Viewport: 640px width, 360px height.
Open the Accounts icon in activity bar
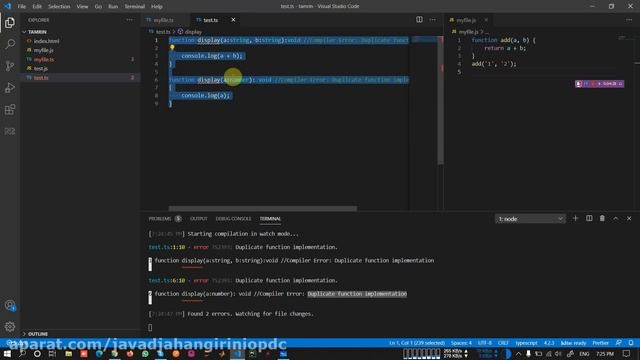coord(10,305)
